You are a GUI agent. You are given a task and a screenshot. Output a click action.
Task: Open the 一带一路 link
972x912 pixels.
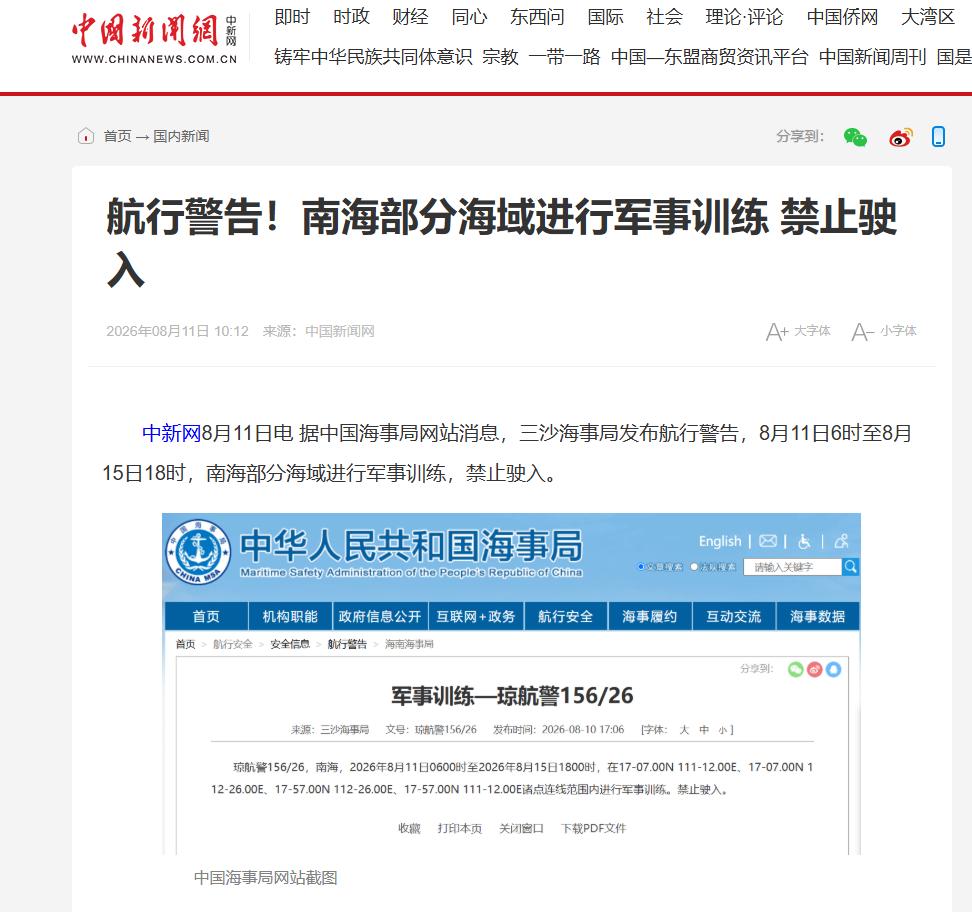tap(564, 57)
